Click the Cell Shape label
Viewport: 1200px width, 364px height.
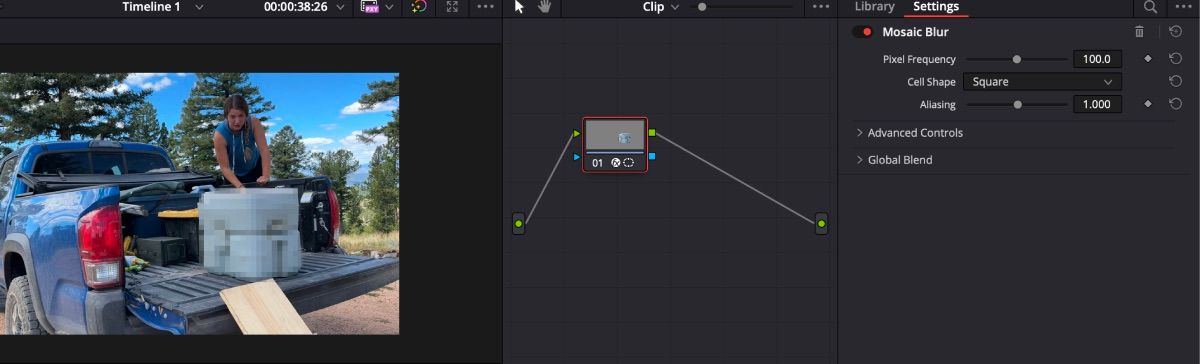[931, 82]
